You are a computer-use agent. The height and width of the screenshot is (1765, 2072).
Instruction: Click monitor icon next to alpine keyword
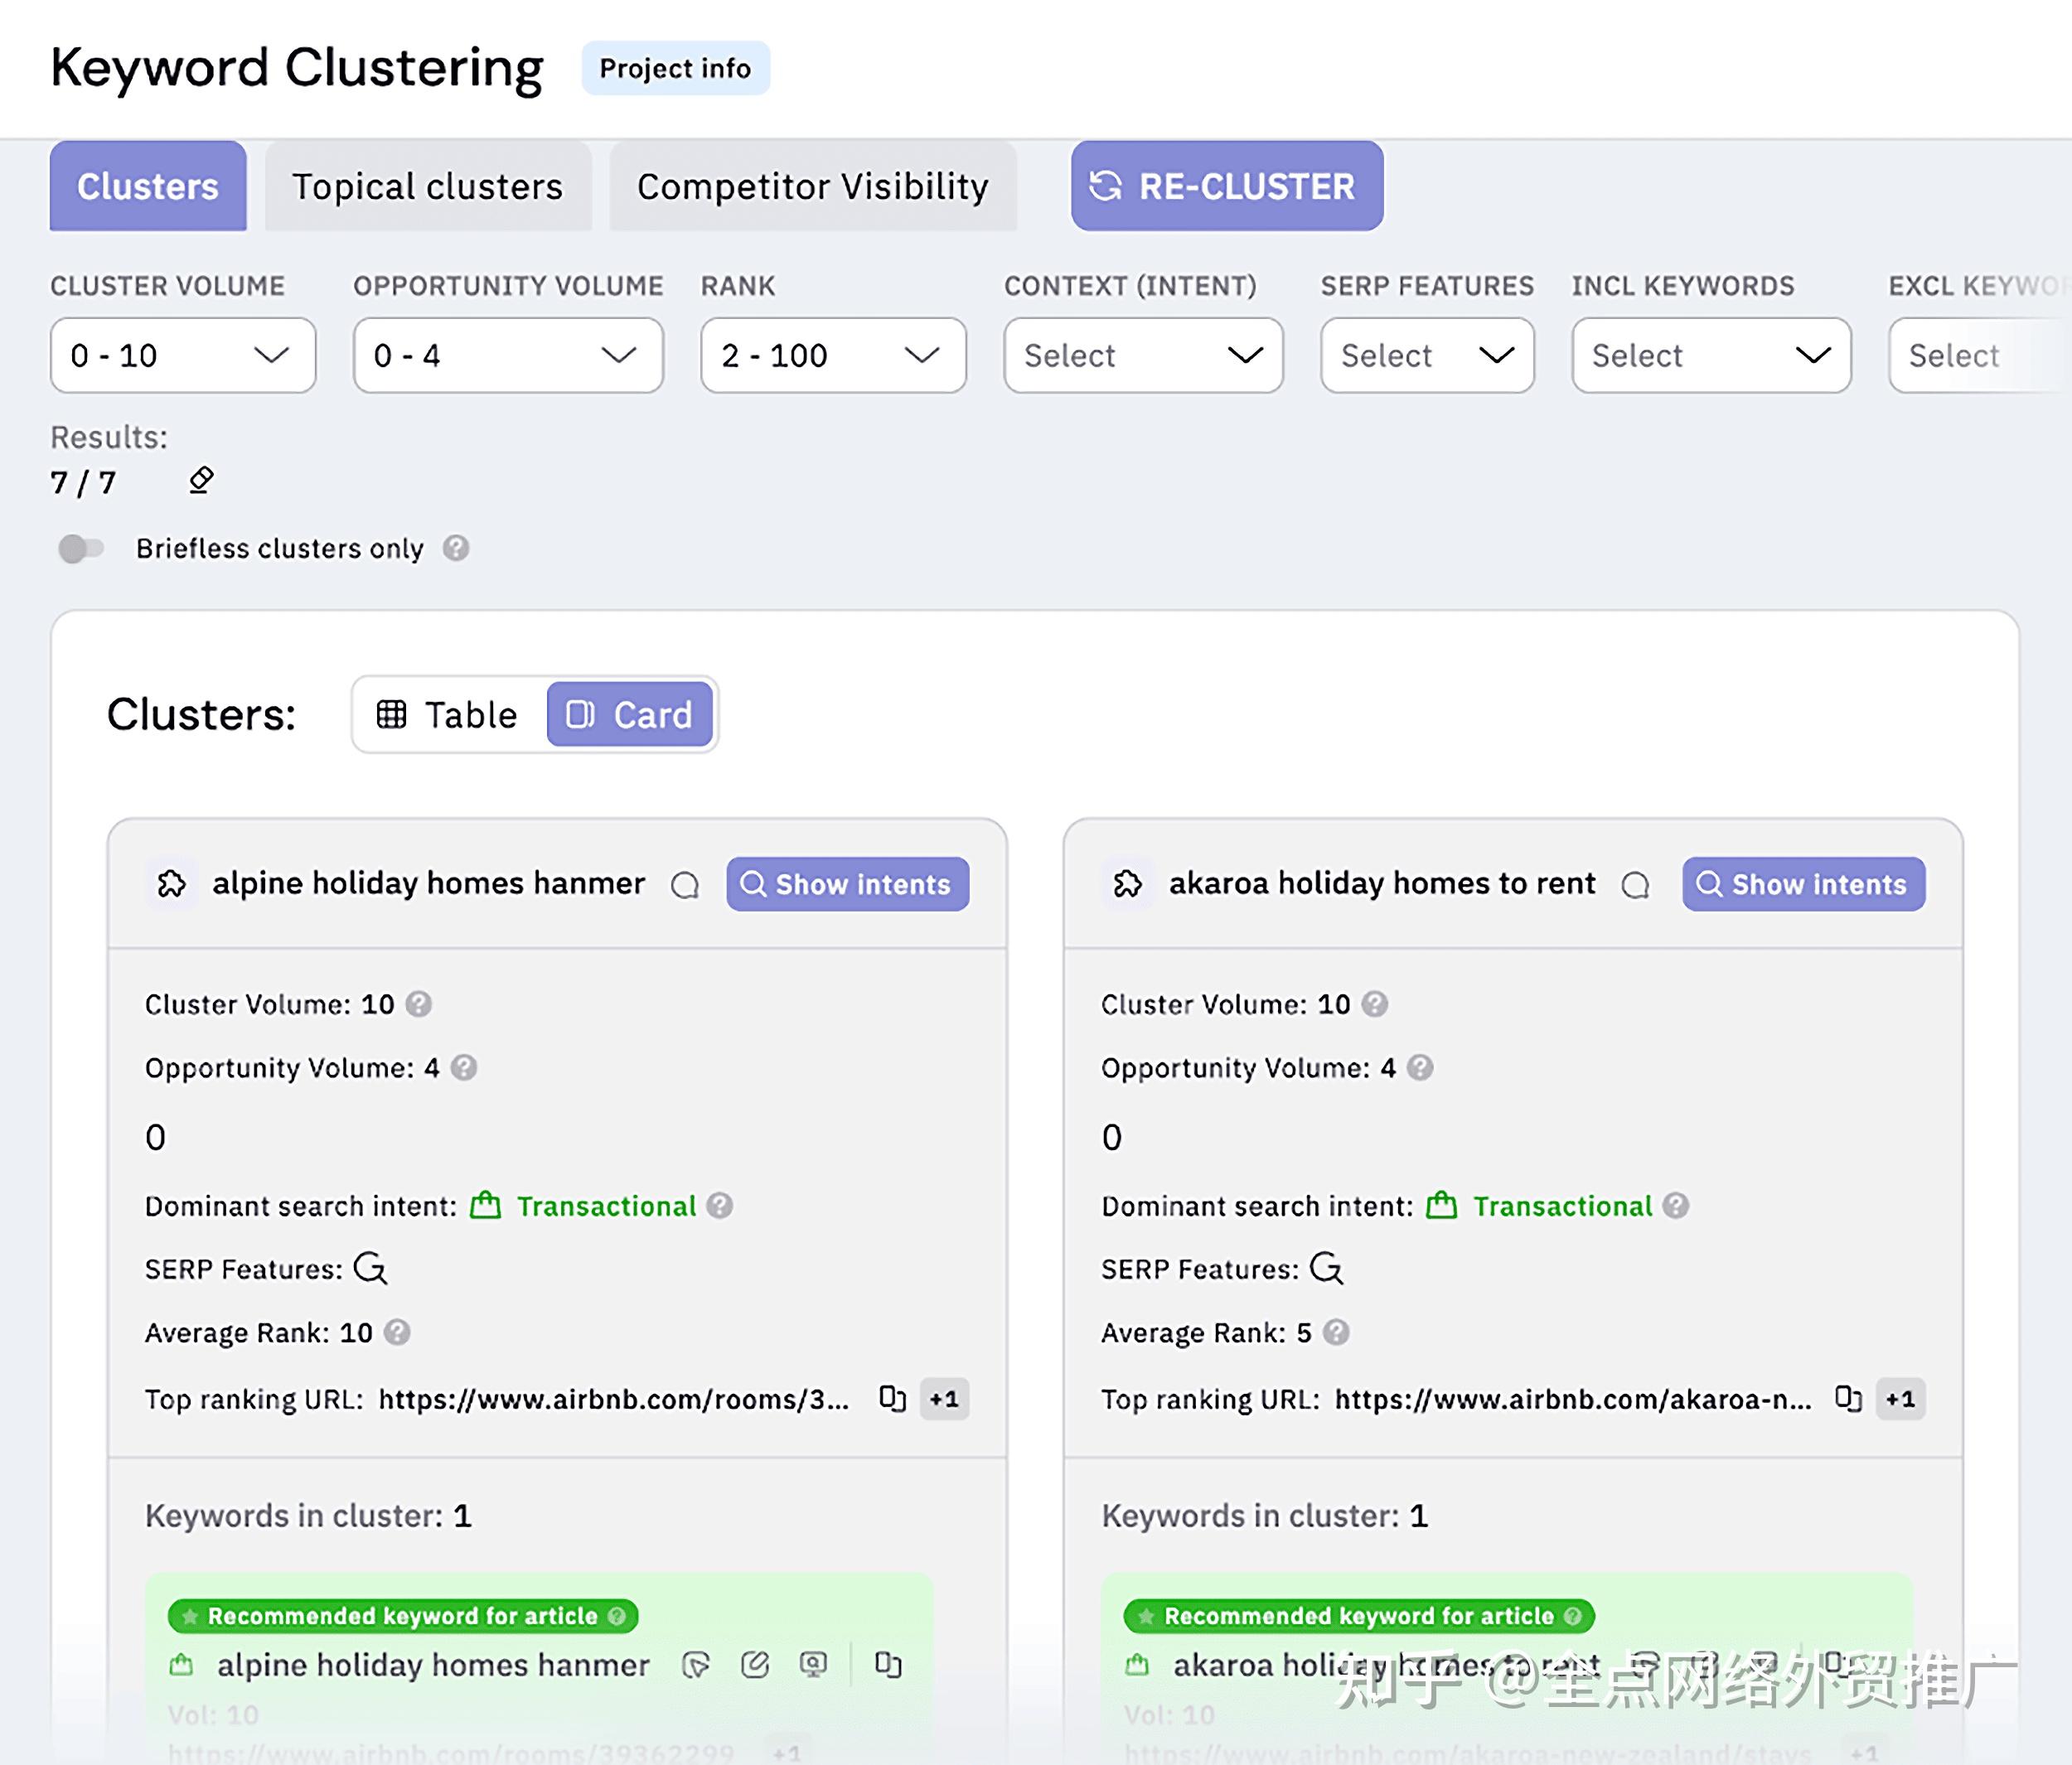814,1665
